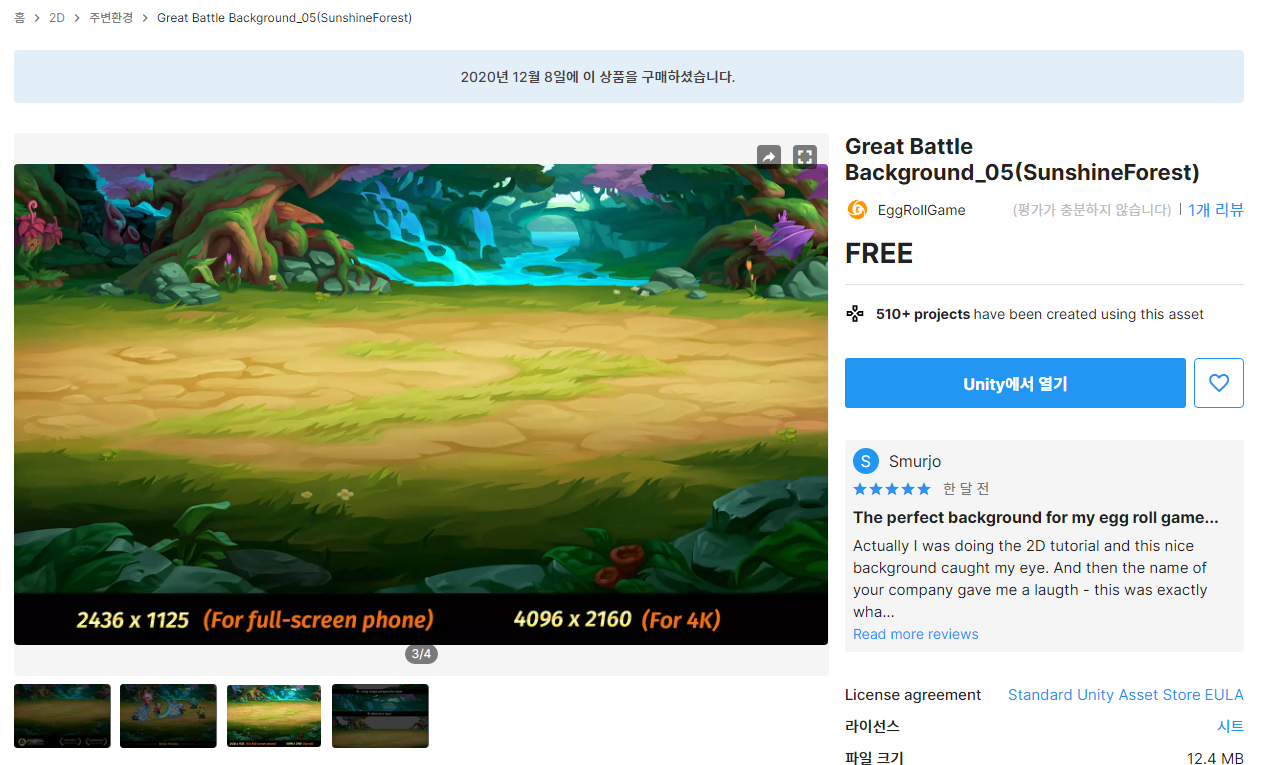1265x765 pixels.
Task: Open 2D breadcrumb category
Action: [x=57, y=18]
